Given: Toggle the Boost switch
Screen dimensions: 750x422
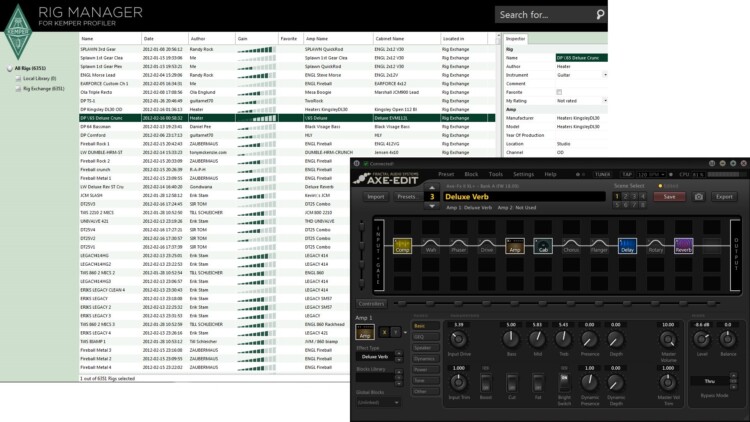Looking at the screenshot, I should coord(485,383).
